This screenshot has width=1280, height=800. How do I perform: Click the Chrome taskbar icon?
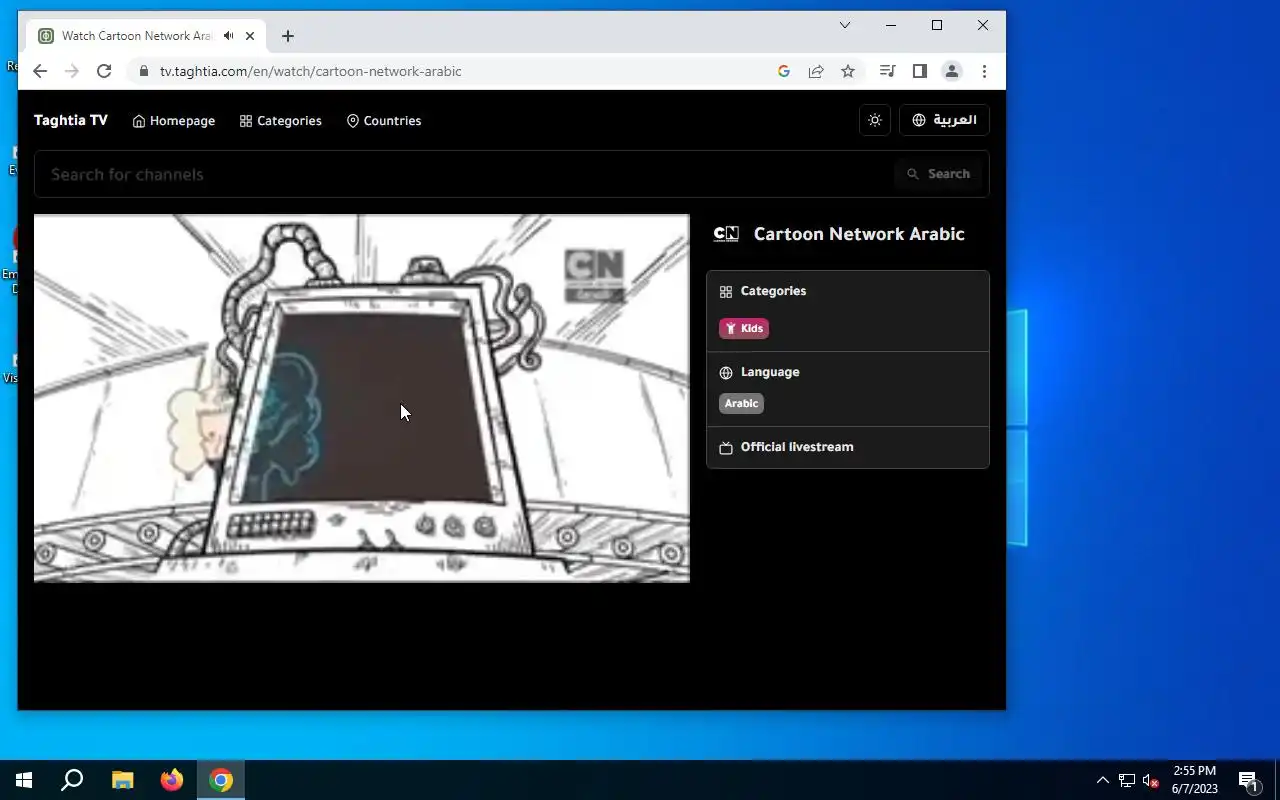click(x=221, y=780)
